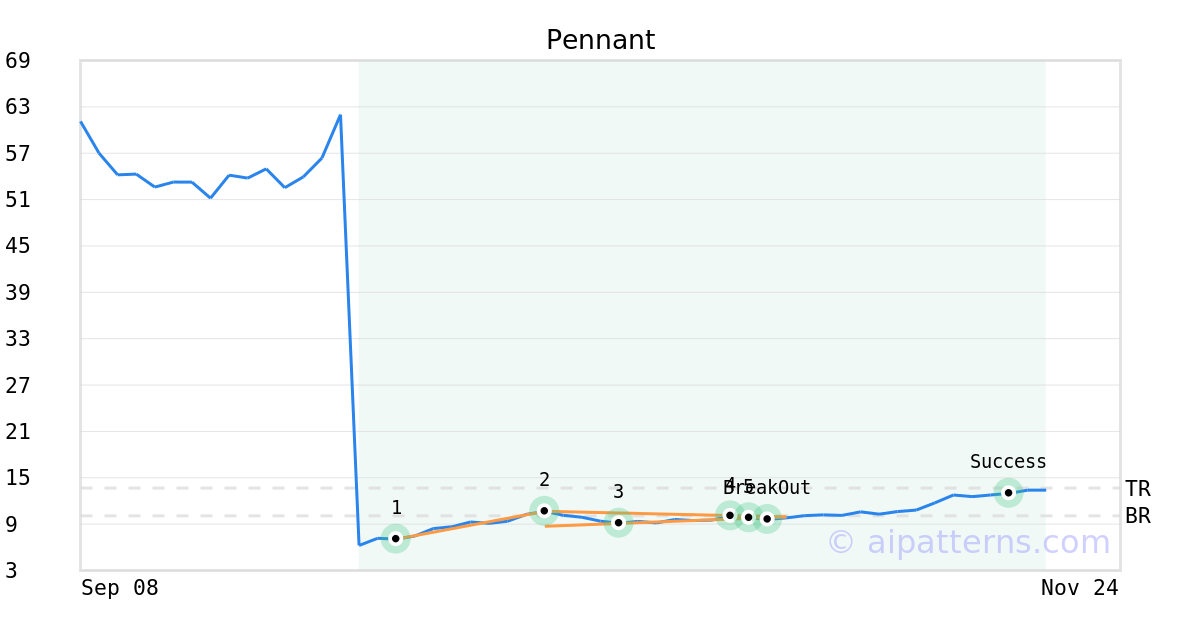The image size is (1200, 630).
Task: Click the Success text label
Action: [x=1008, y=462]
